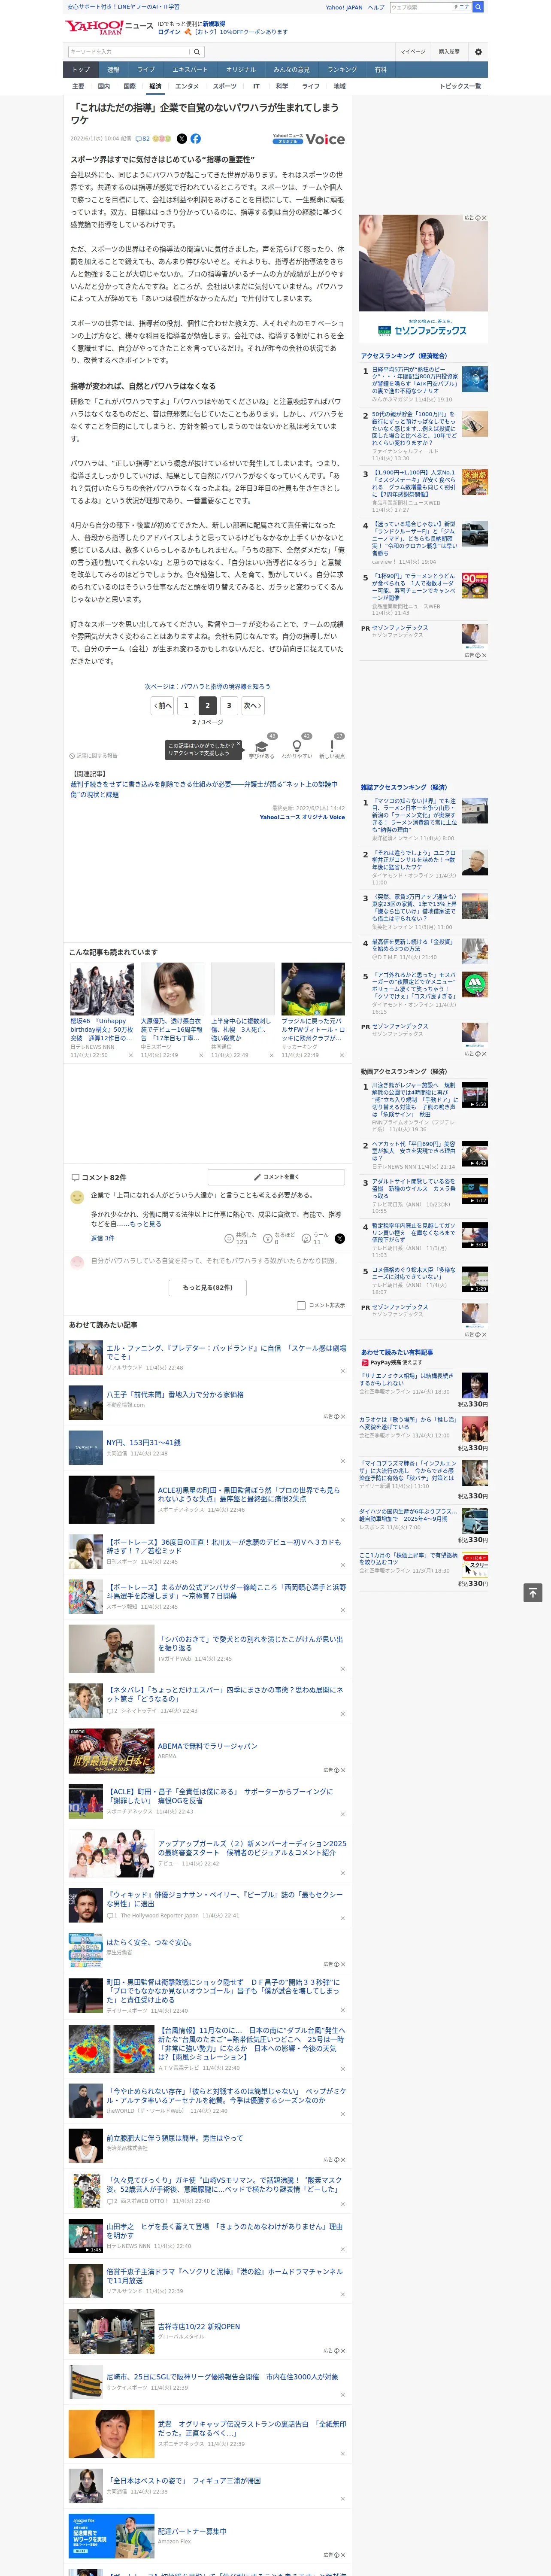Click the blue web search magnifier button
Viewport: 551px width, 2576px height.
(x=478, y=7)
